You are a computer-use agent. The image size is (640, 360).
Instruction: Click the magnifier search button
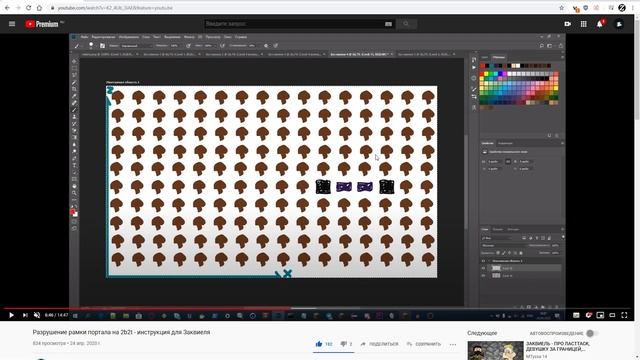406,24
